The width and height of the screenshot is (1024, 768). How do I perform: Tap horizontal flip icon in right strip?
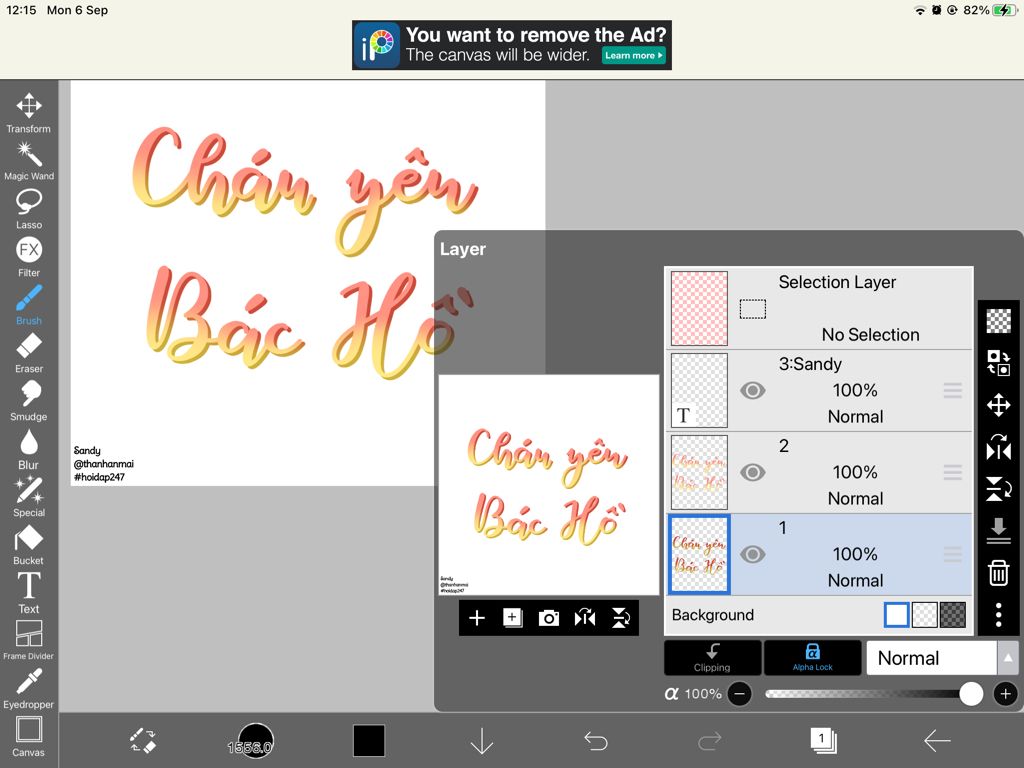click(x=999, y=447)
